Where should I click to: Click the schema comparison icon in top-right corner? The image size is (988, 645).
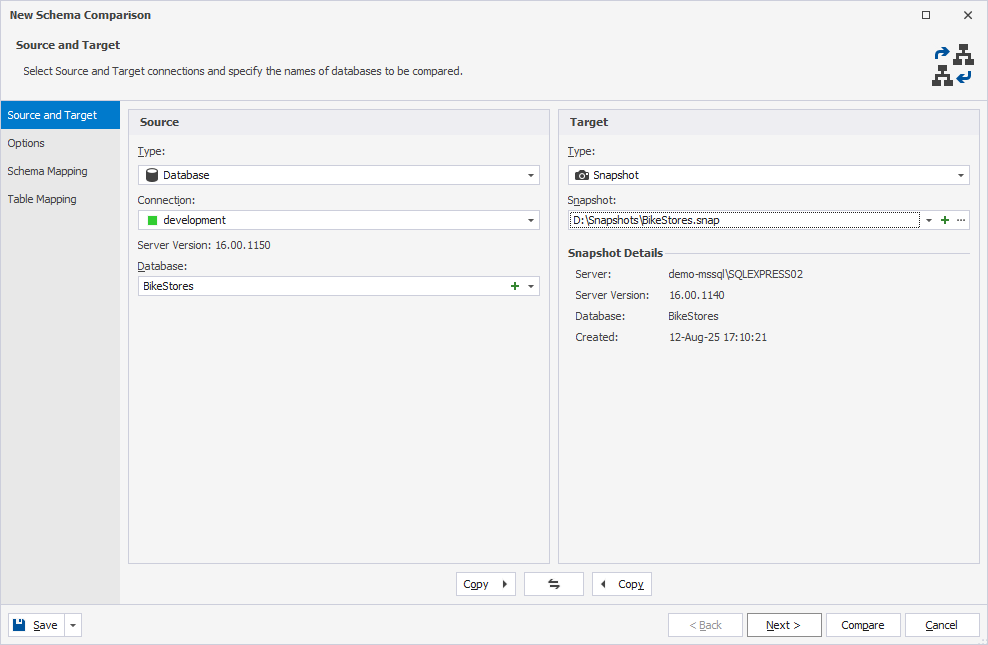point(952,64)
